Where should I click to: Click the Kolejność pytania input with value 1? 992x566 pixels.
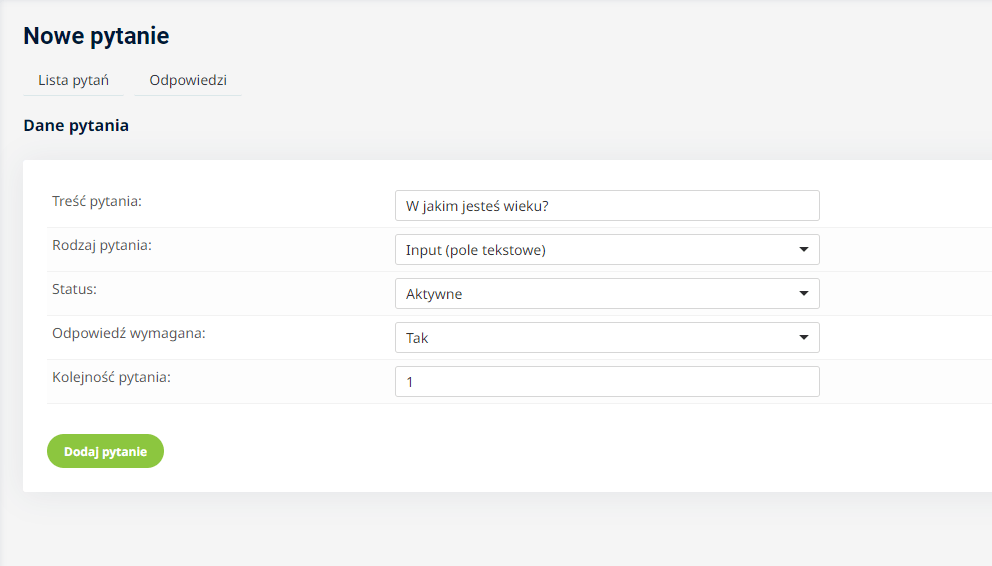coord(606,382)
